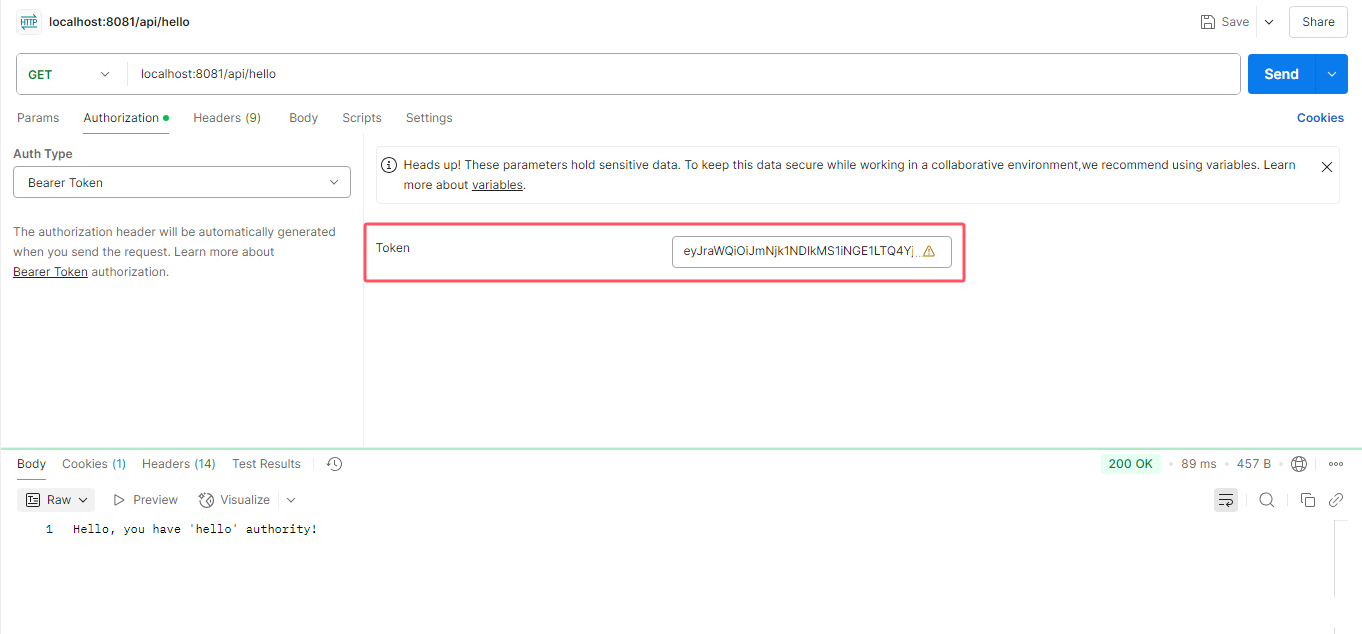Select the response Body tab
Image resolution: width=1362 pixels, height=634 pixels.
pyautogui.click(x=32, y=464)
